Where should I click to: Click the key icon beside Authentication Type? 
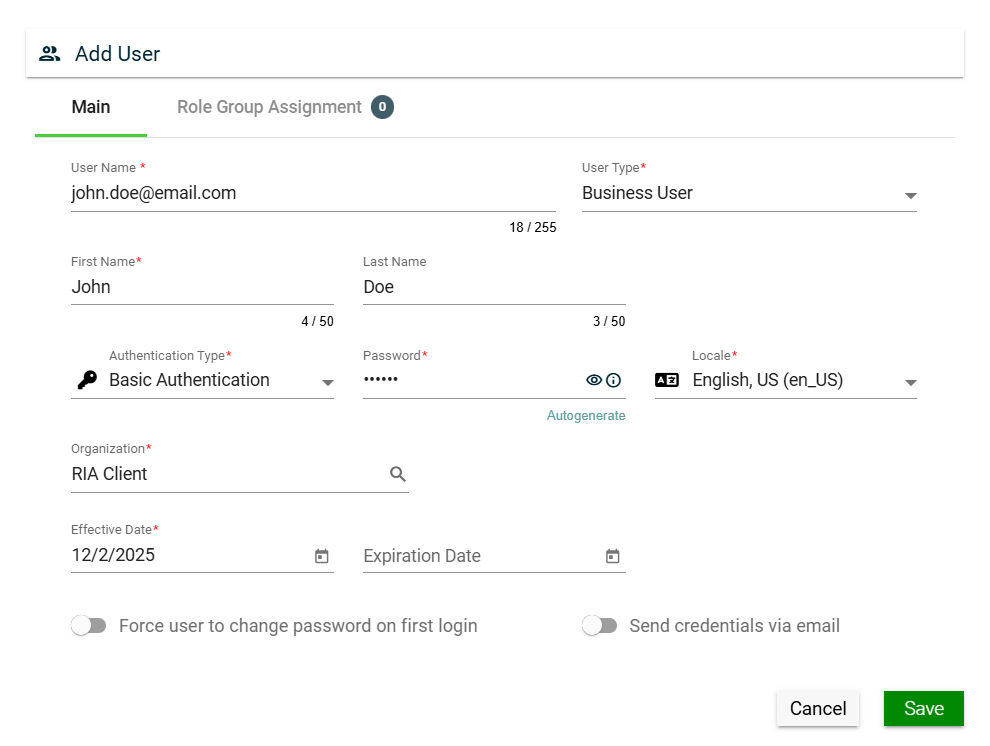pos(87,380)
